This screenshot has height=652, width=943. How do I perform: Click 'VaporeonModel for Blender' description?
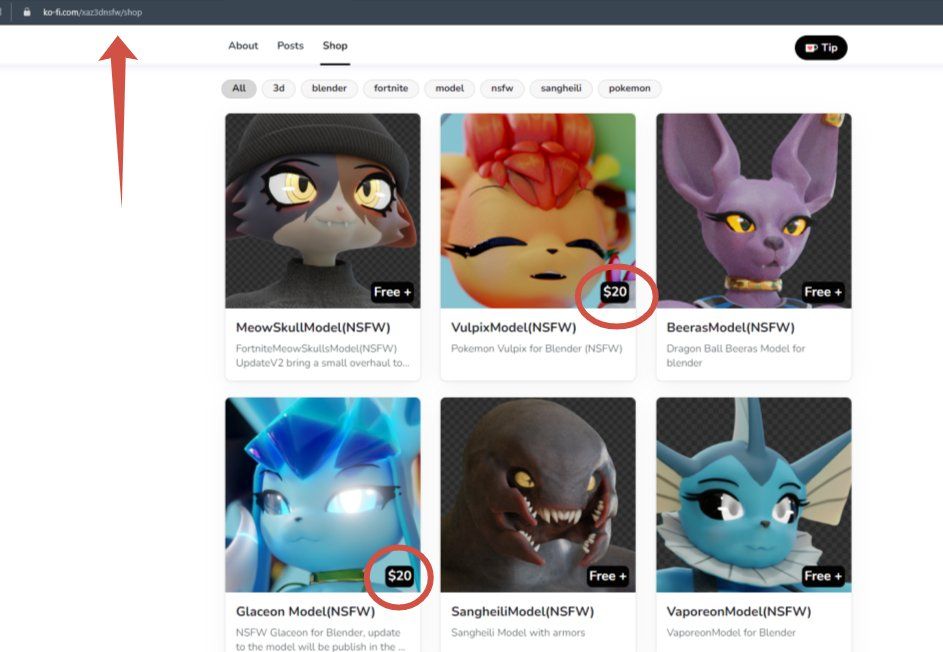(731, 633)
